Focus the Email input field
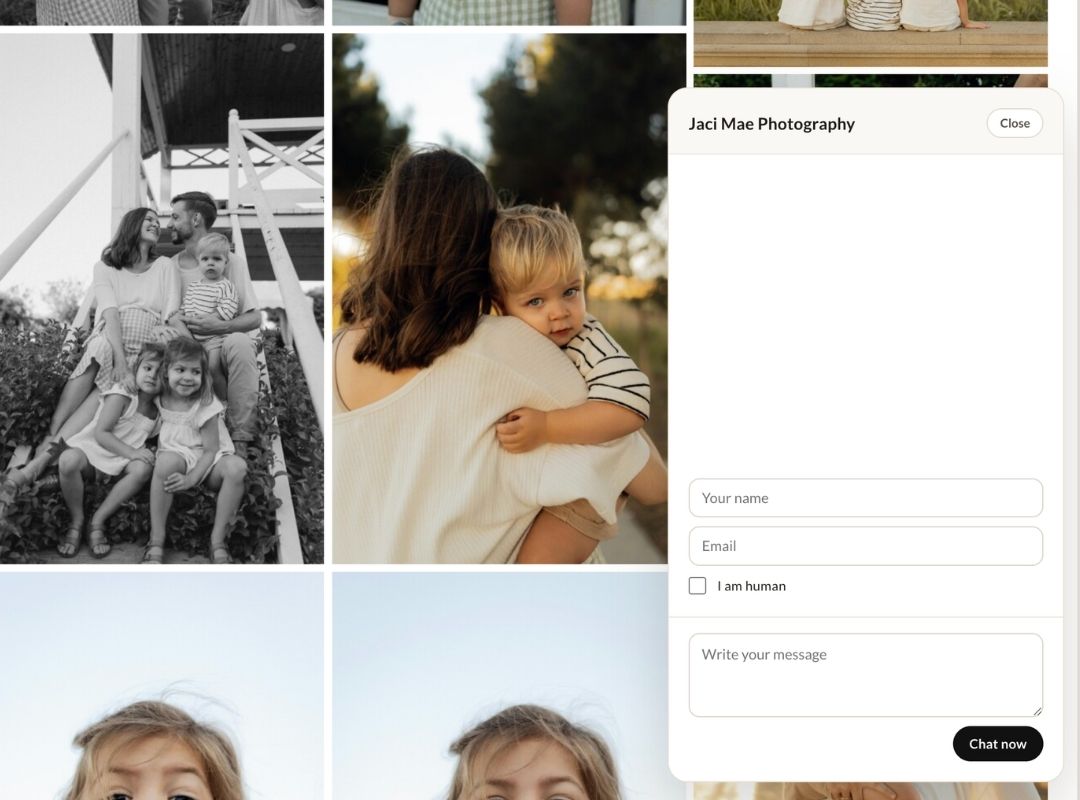The height and width of the screenshot is (800, 1080). point(865,546)
